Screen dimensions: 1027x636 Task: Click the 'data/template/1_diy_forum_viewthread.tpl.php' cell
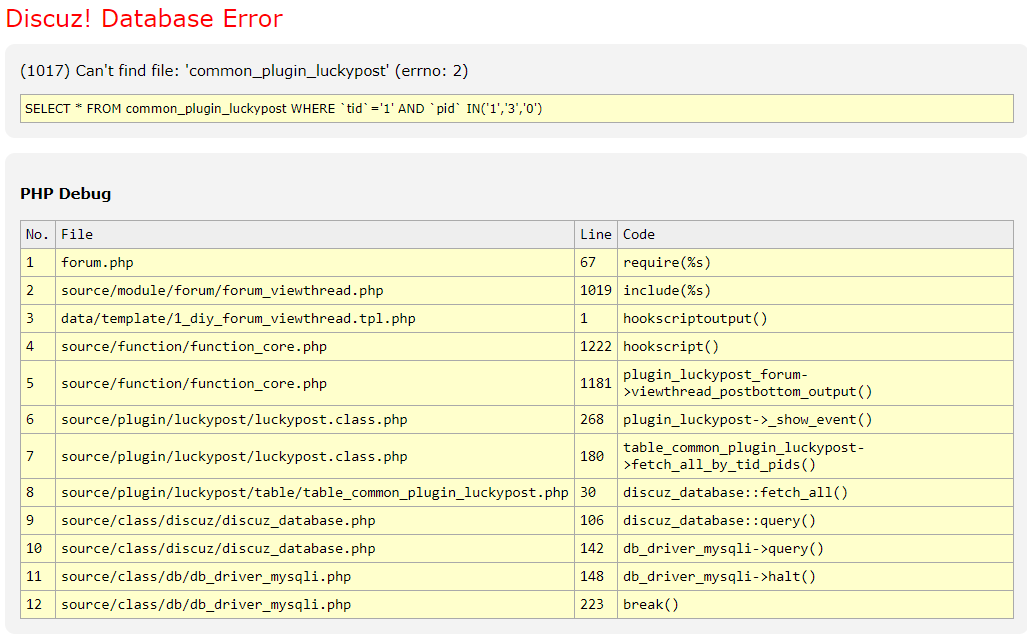tap(315, 319)
